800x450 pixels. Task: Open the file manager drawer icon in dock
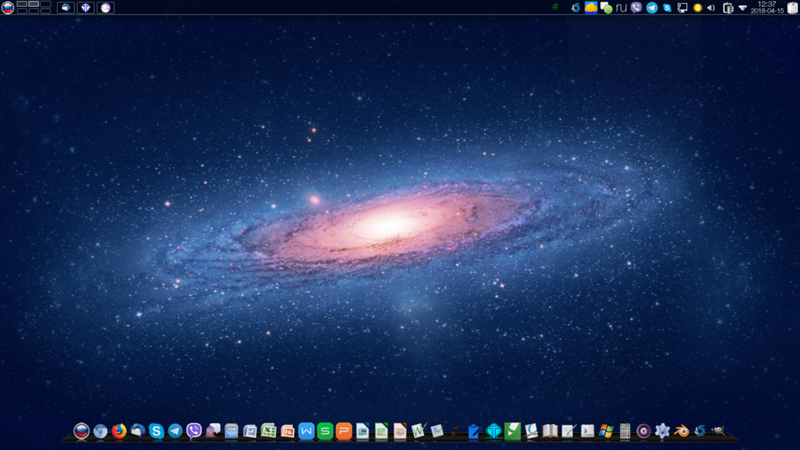231,431
